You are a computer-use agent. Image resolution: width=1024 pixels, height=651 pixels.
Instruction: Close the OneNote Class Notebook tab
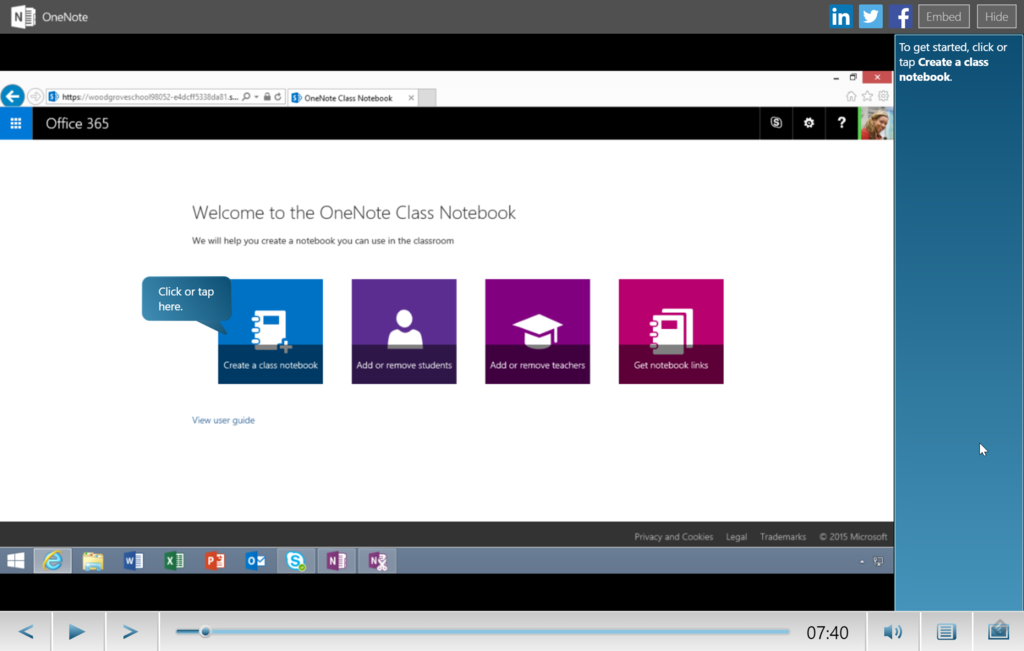pos(411,98)
